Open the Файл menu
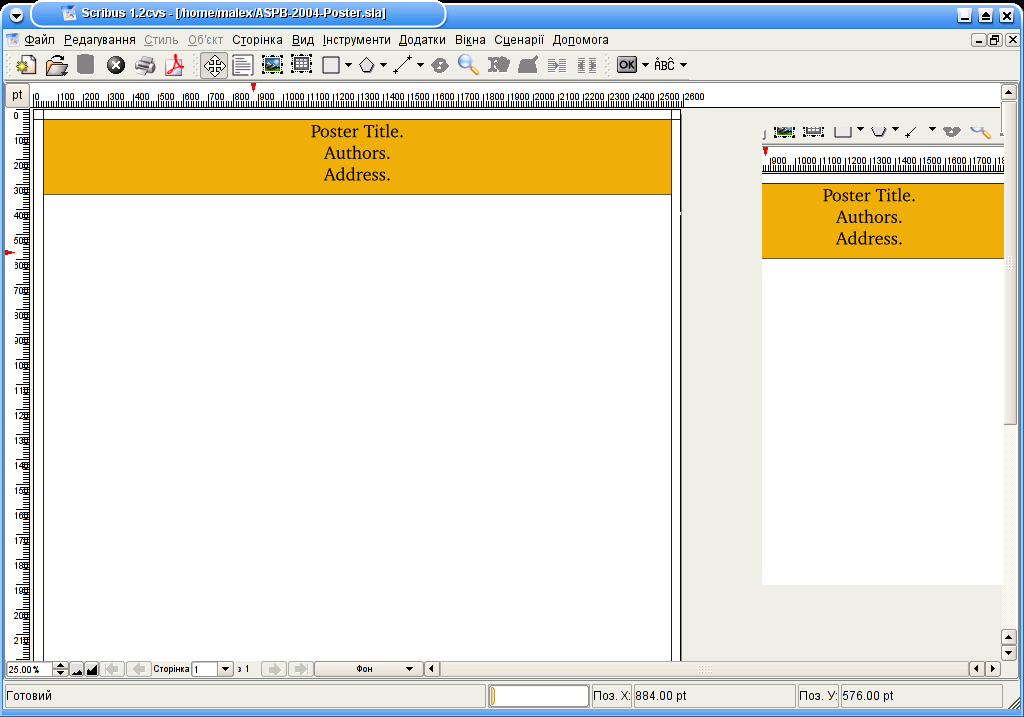The width and height of the screenshot is (1024, 717). (x=40, y=40)
